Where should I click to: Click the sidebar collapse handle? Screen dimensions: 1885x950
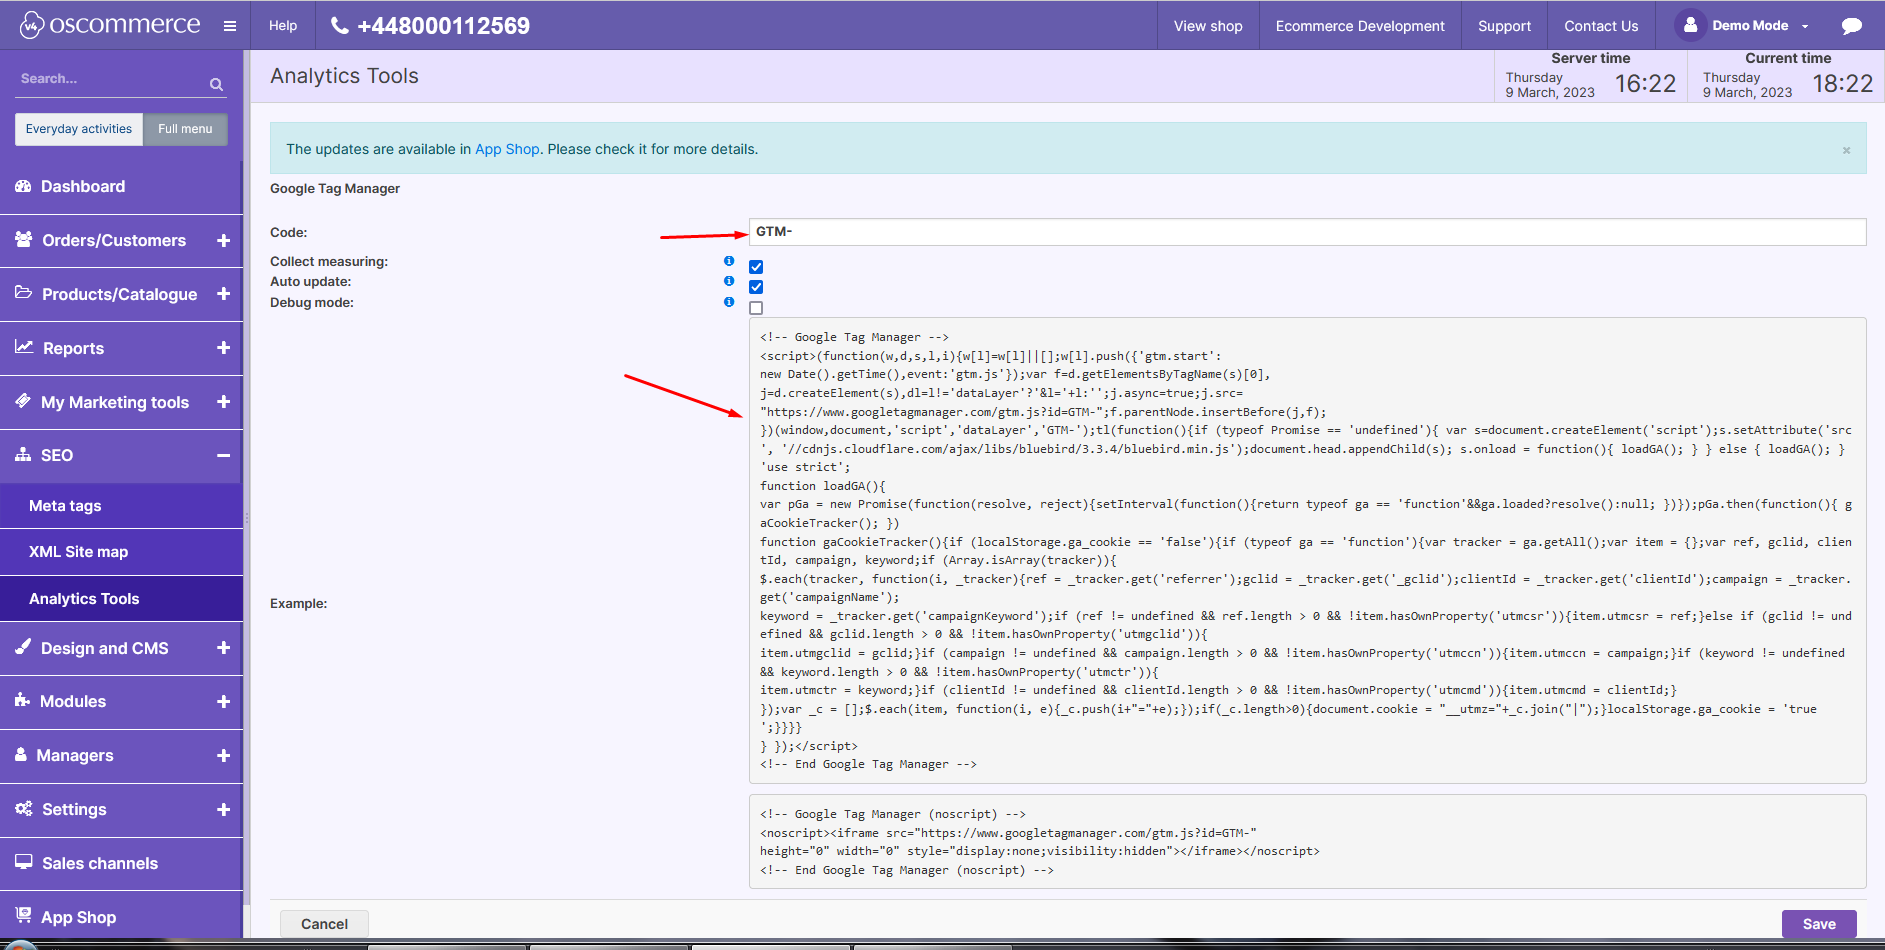[x=246, y=519]
